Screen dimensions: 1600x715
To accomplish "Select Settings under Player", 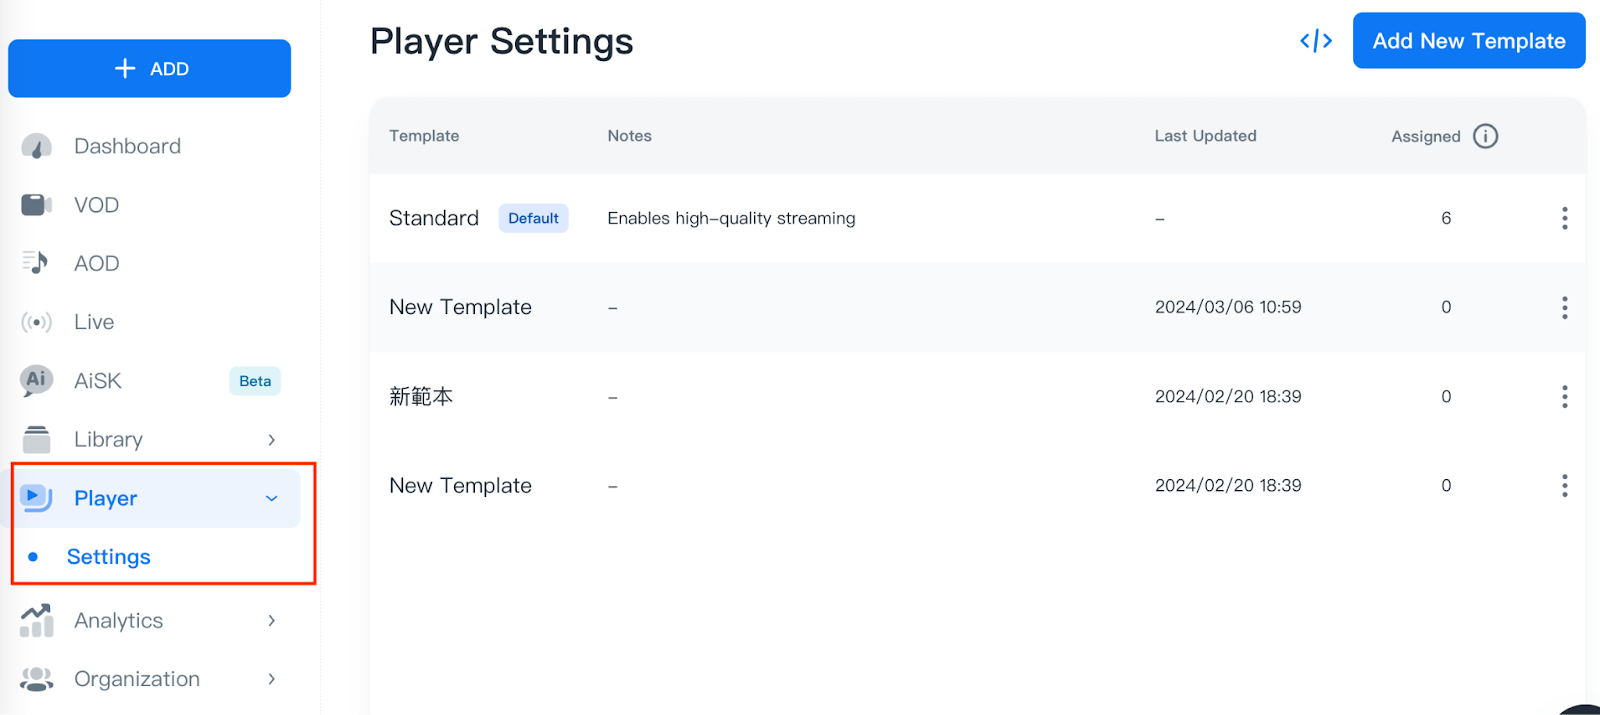I will point(108,557).
